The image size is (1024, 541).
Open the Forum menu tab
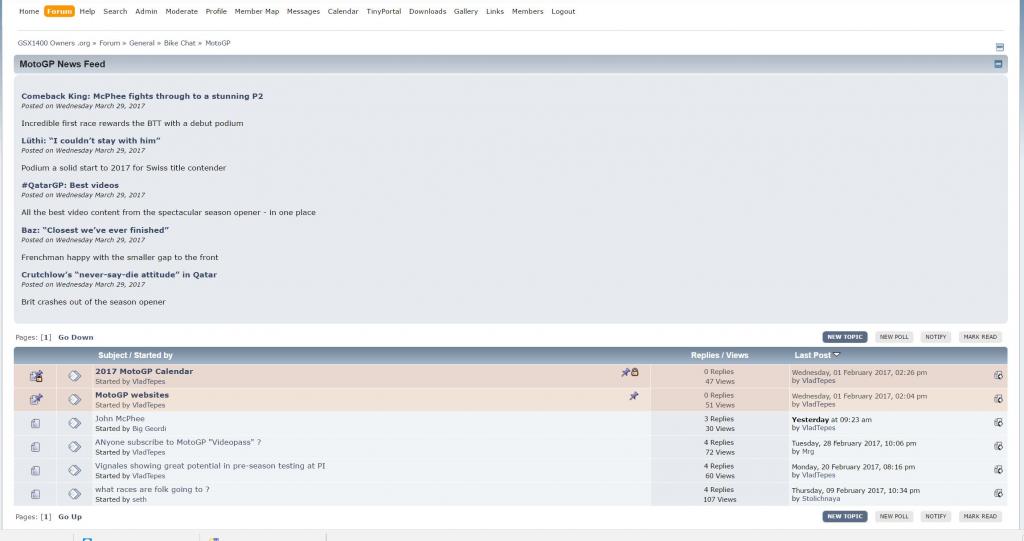(59, 12)
